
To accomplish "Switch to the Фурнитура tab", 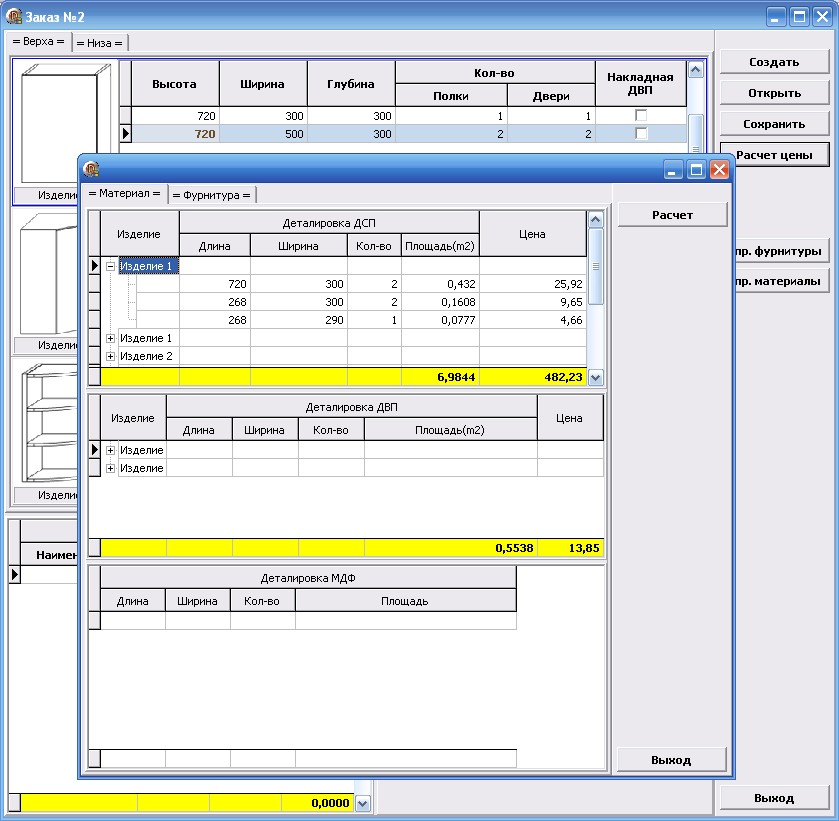I will (211, 195).
